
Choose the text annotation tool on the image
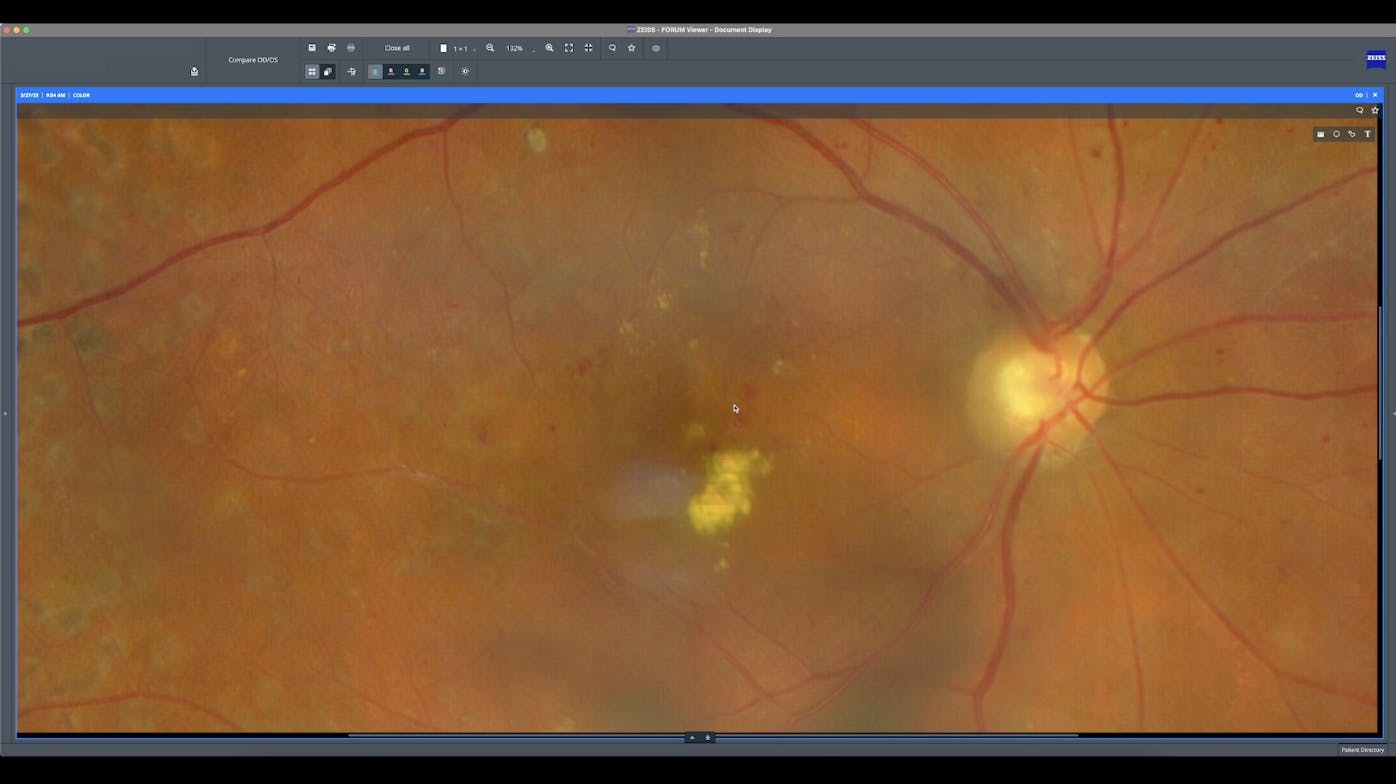(1367, 133)
